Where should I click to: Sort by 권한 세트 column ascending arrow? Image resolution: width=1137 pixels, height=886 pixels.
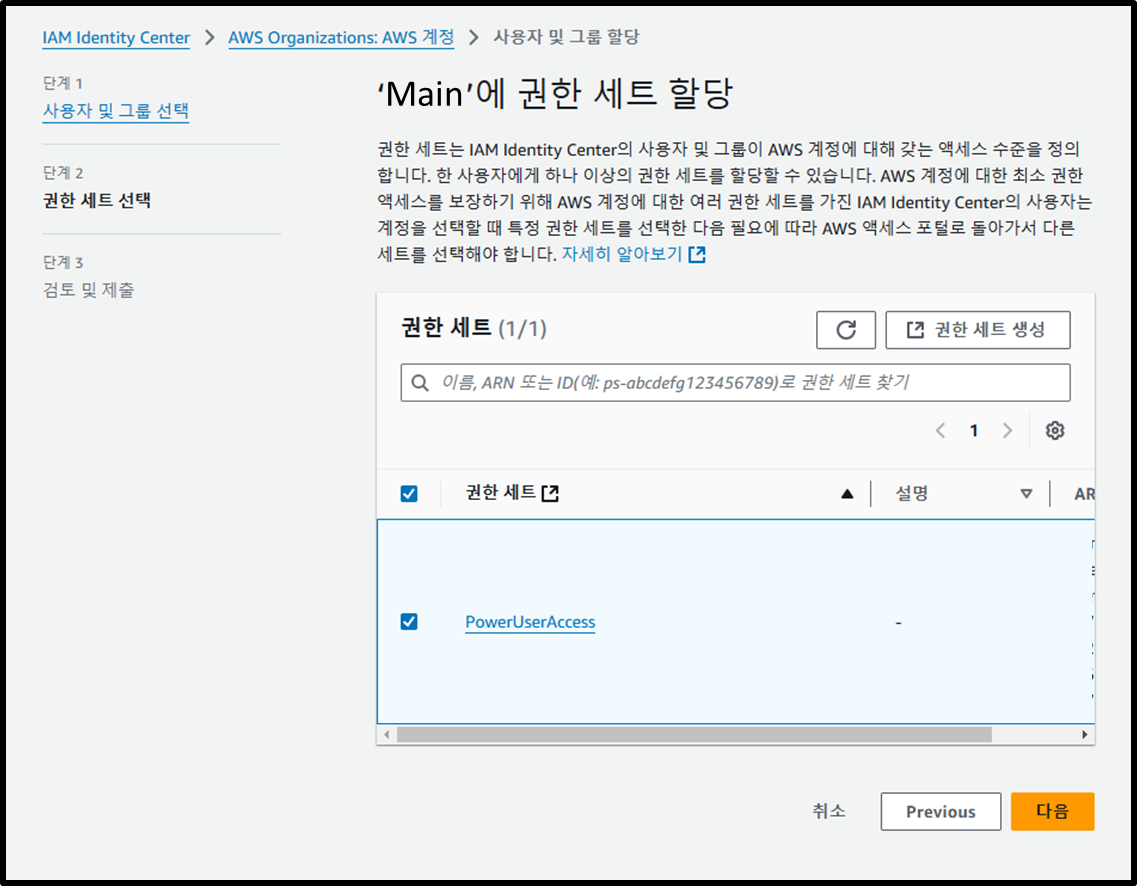click(x=847, y=494)
